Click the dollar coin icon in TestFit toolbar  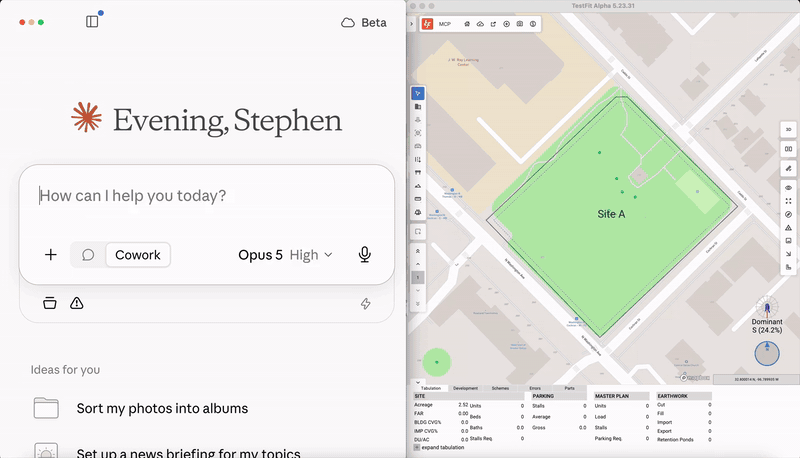click(533, 24)
